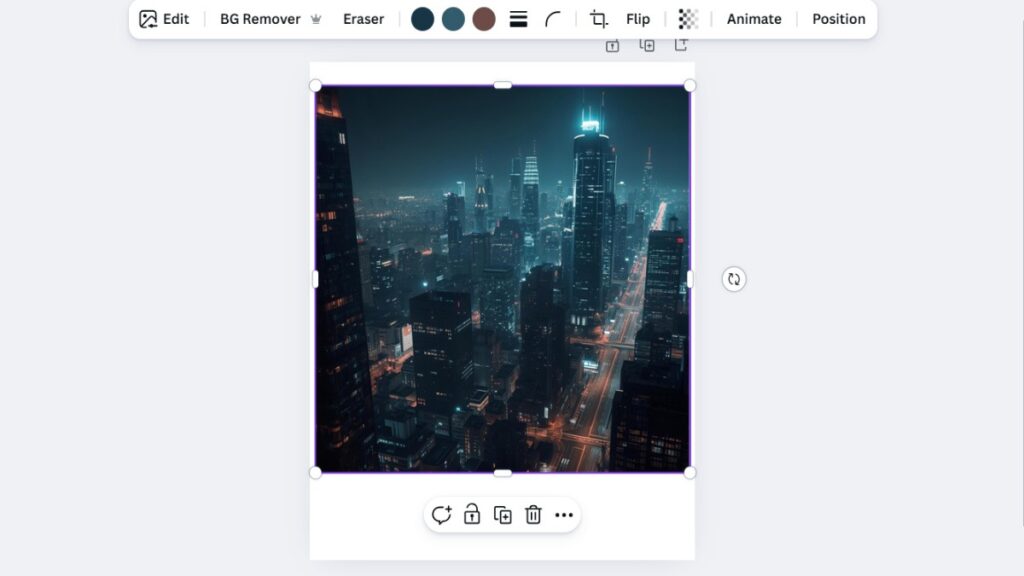Viewport: 1024px width, 576px height.
Task: Open the Animate panel
Action: [x=753, y=19]
